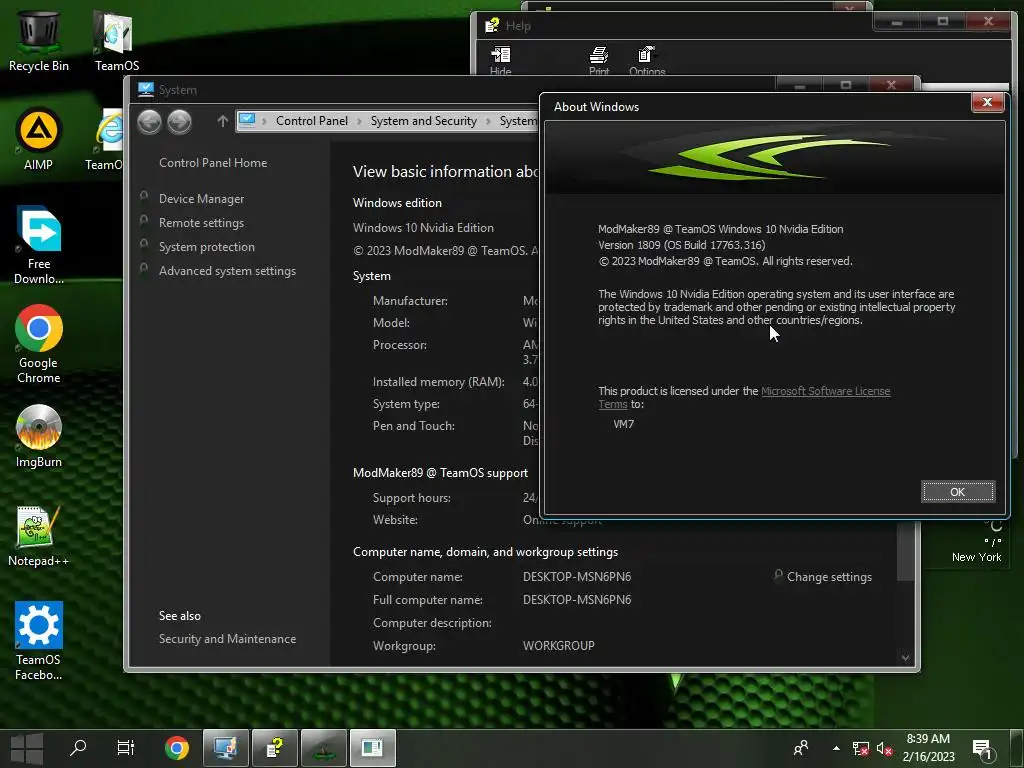Click Print in the Help window toolbar
The image size is (1024, 768).
(599, 61)
